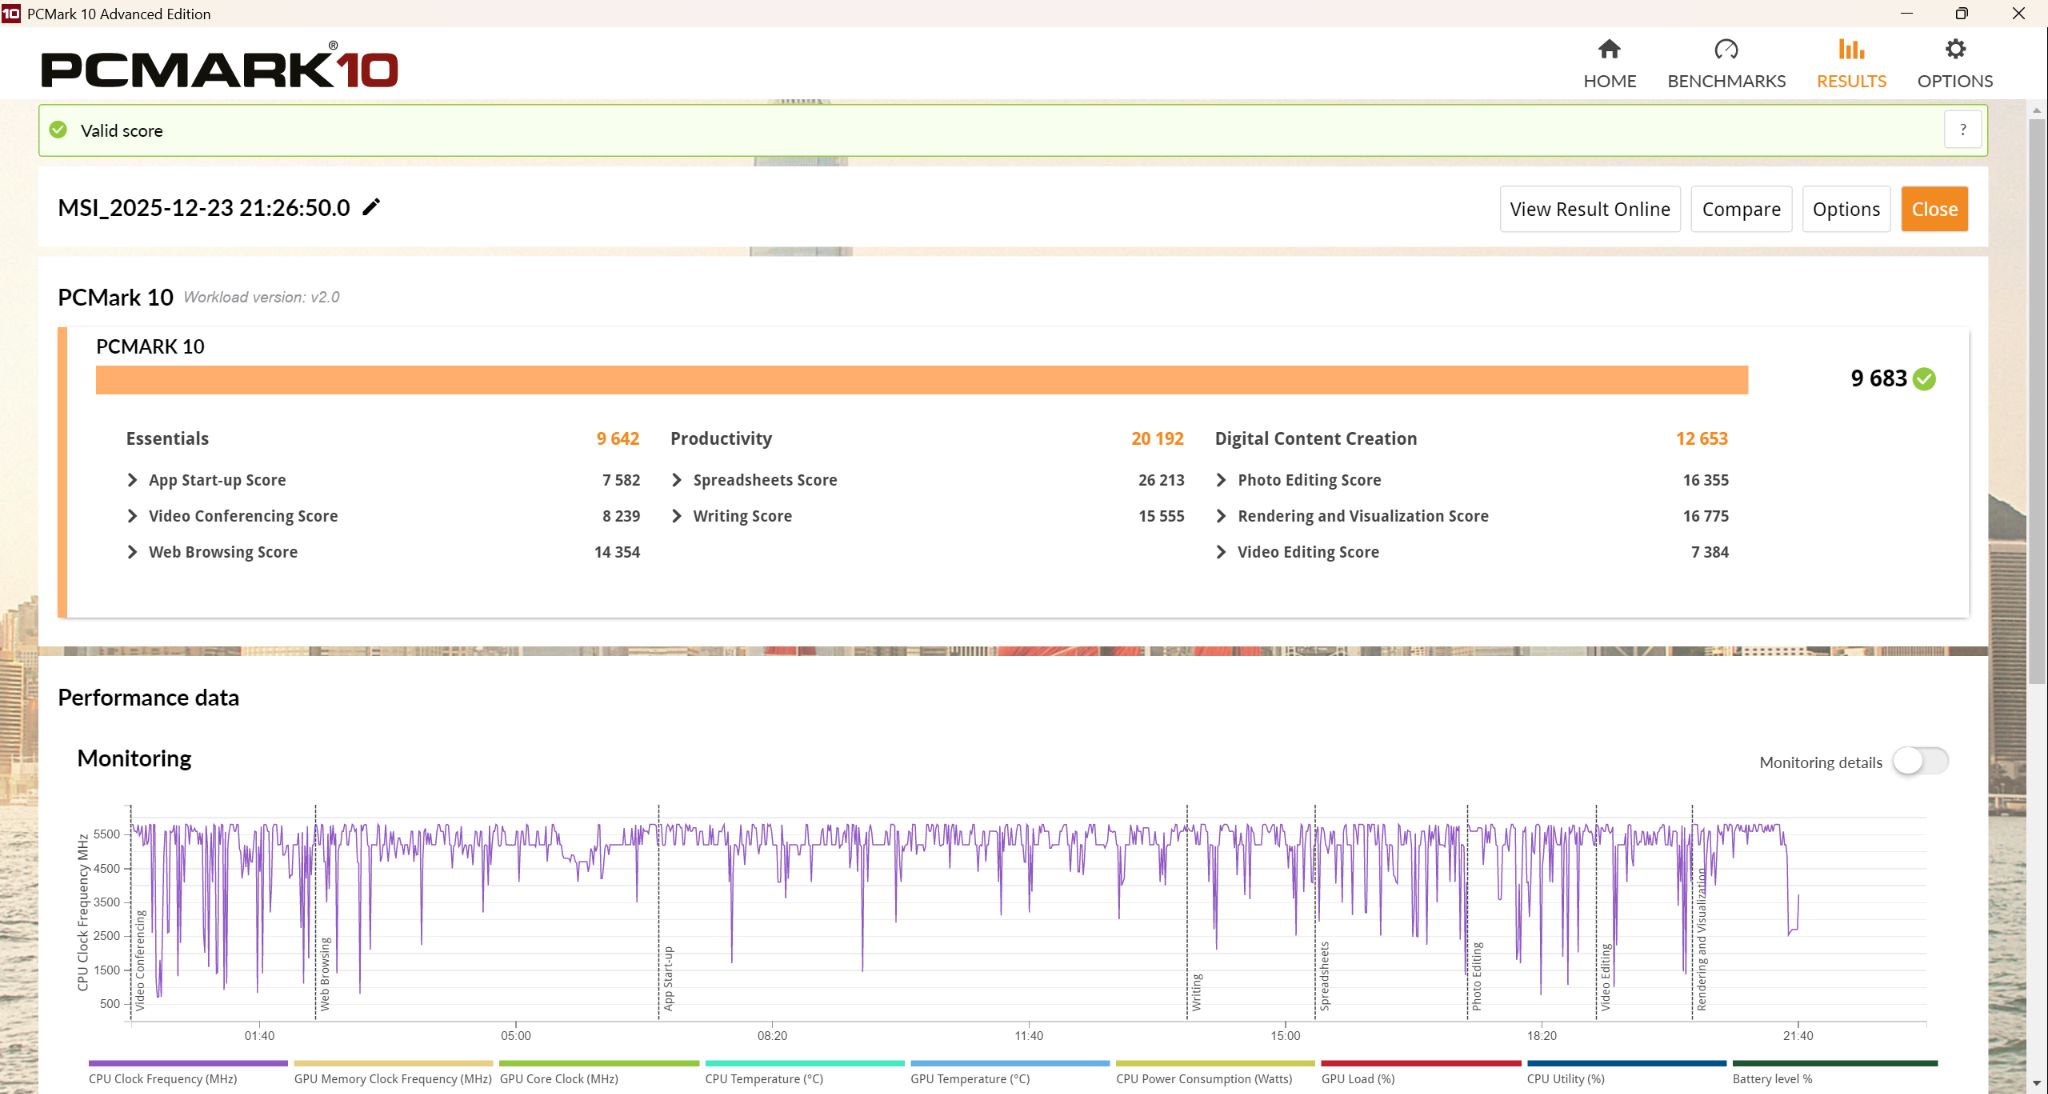Click the Valid score green check icon
Screen dimensions: 2048x1094
[x=59, y=130]
